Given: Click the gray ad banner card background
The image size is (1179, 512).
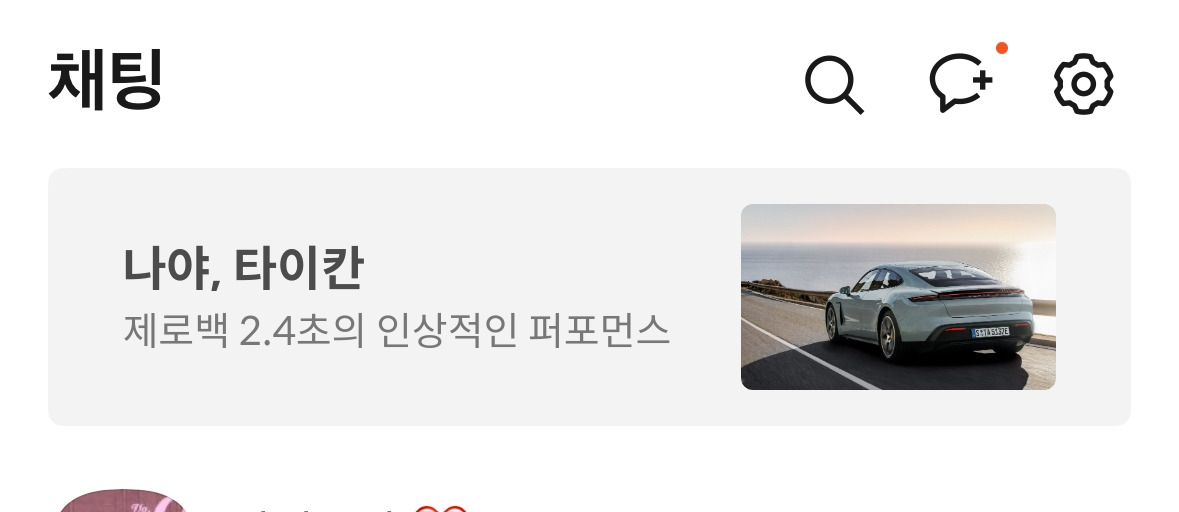Looking at the screenshot, I should (589, 297).
